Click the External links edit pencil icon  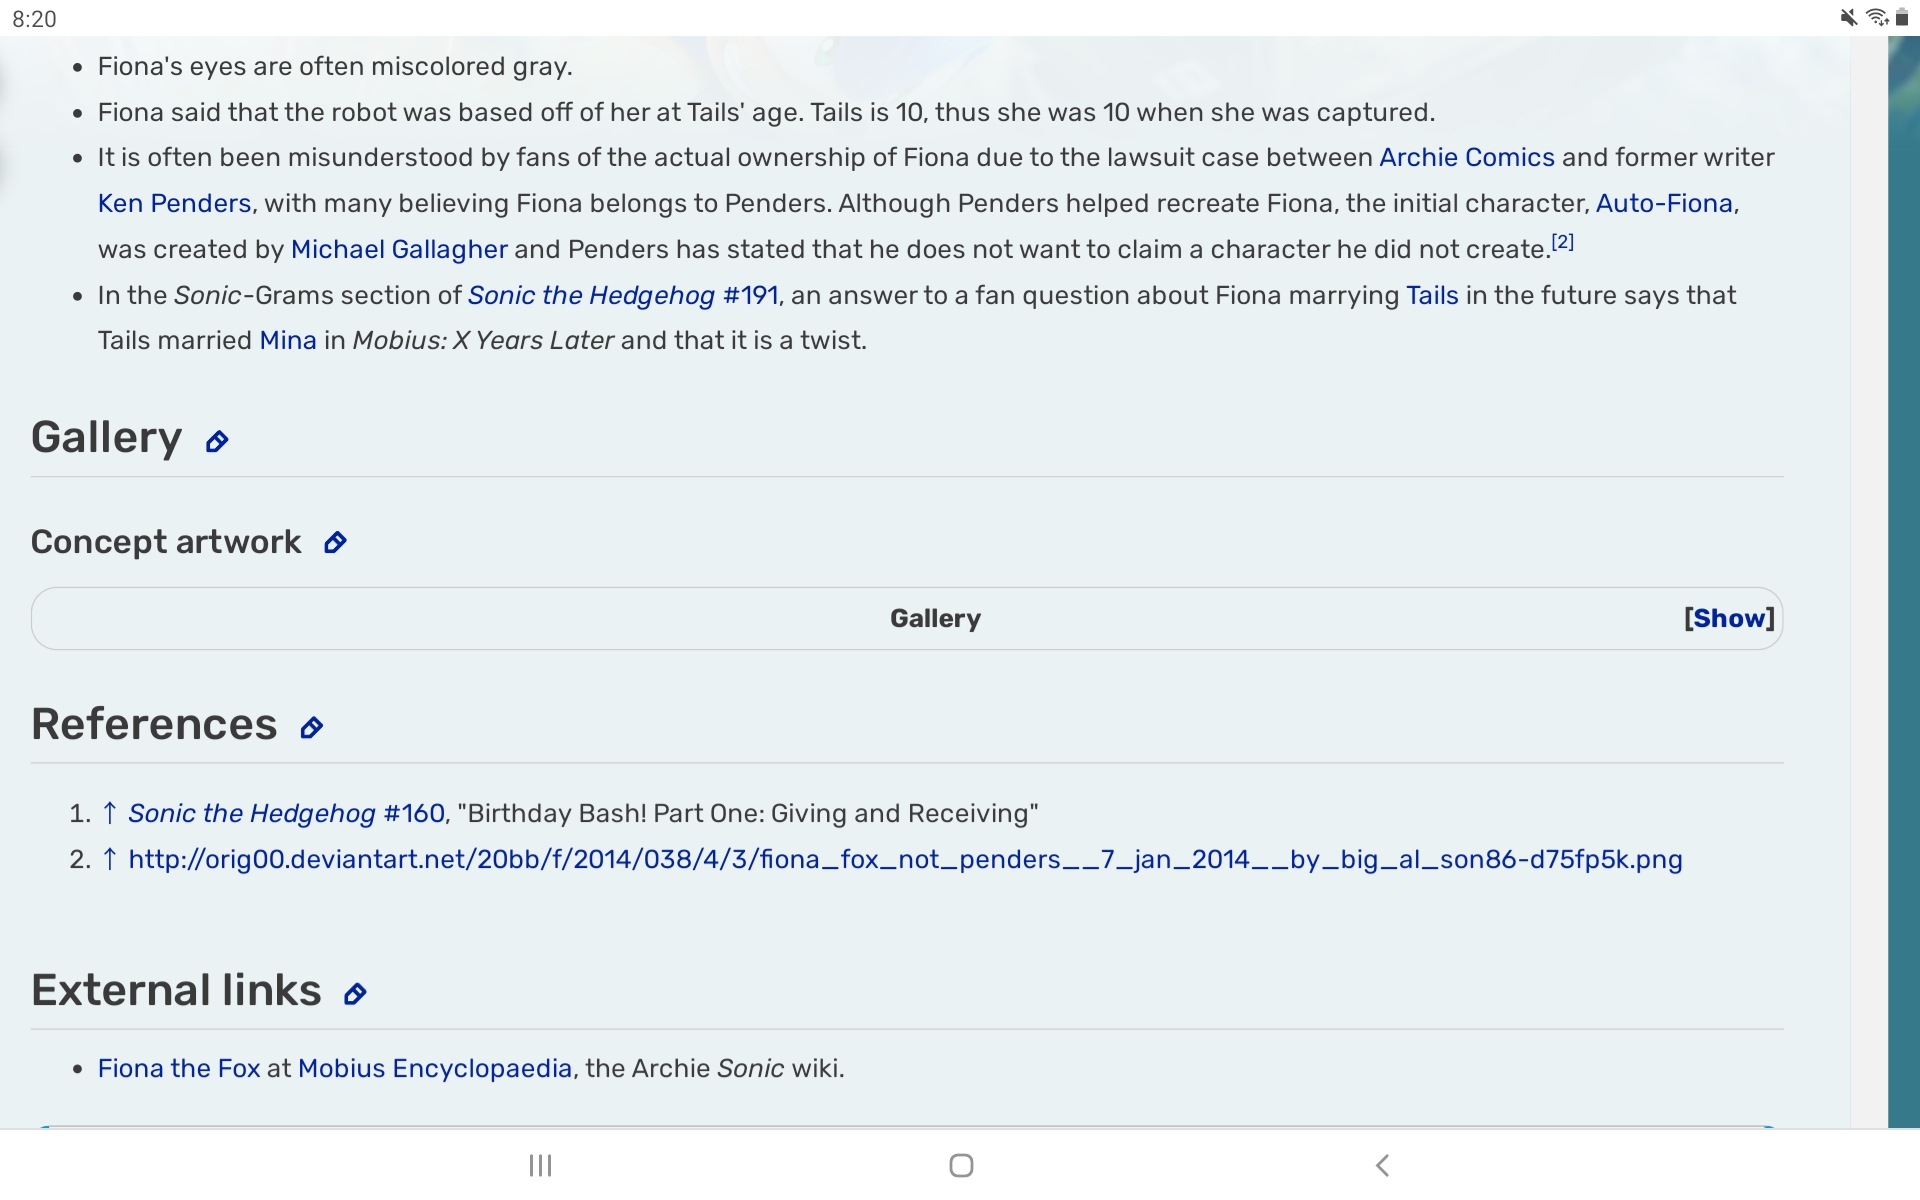pyautogui.click(x=355, y=994)
